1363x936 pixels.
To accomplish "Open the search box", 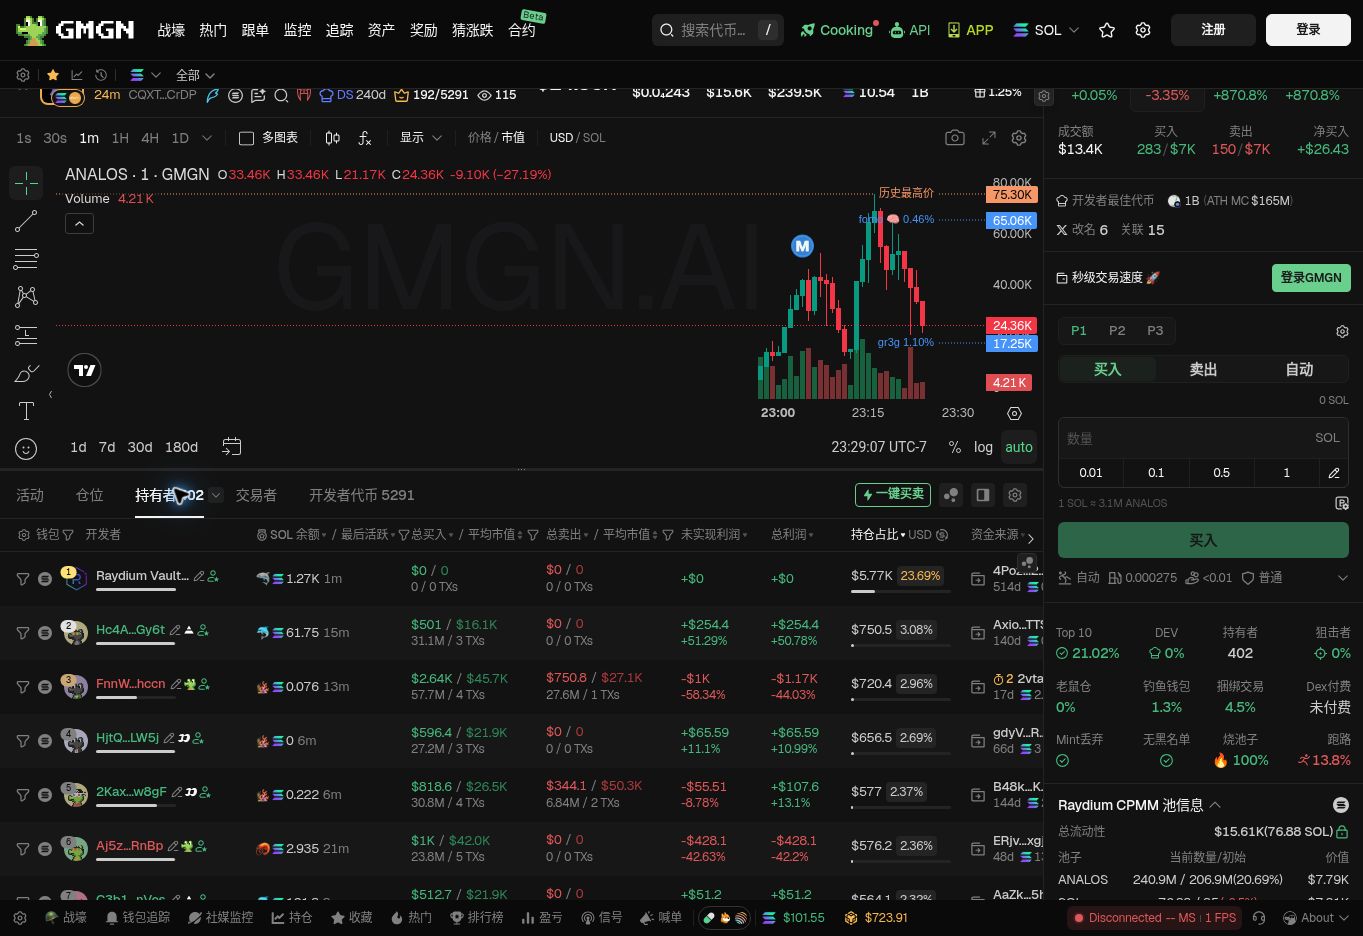I will click(717, 30).
